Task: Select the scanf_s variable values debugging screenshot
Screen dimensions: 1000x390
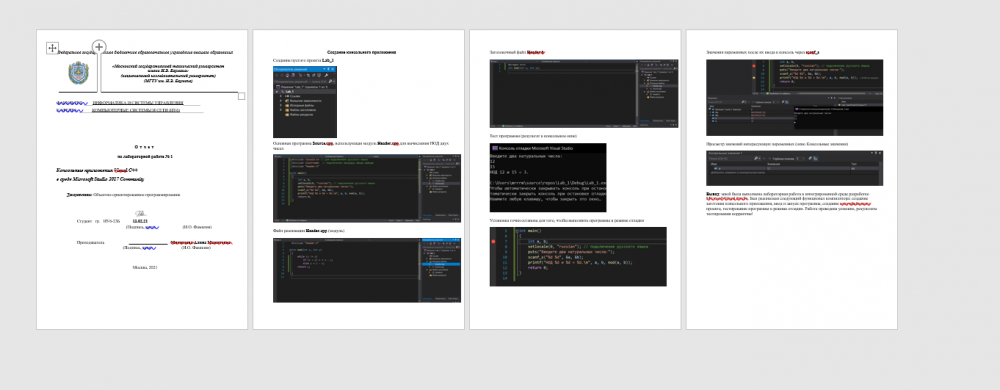Action: 795,98
